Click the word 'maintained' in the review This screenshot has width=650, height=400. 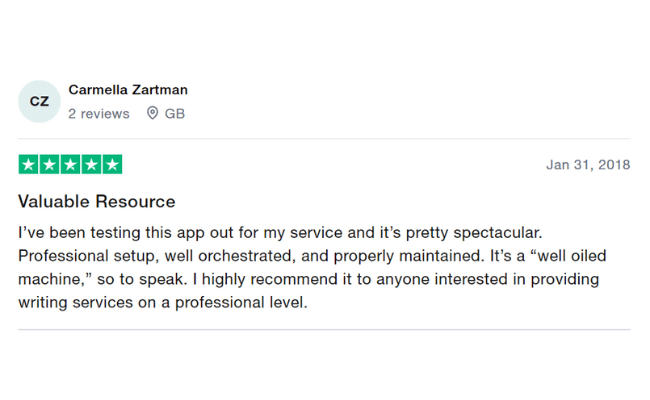(x=441, y=256)
